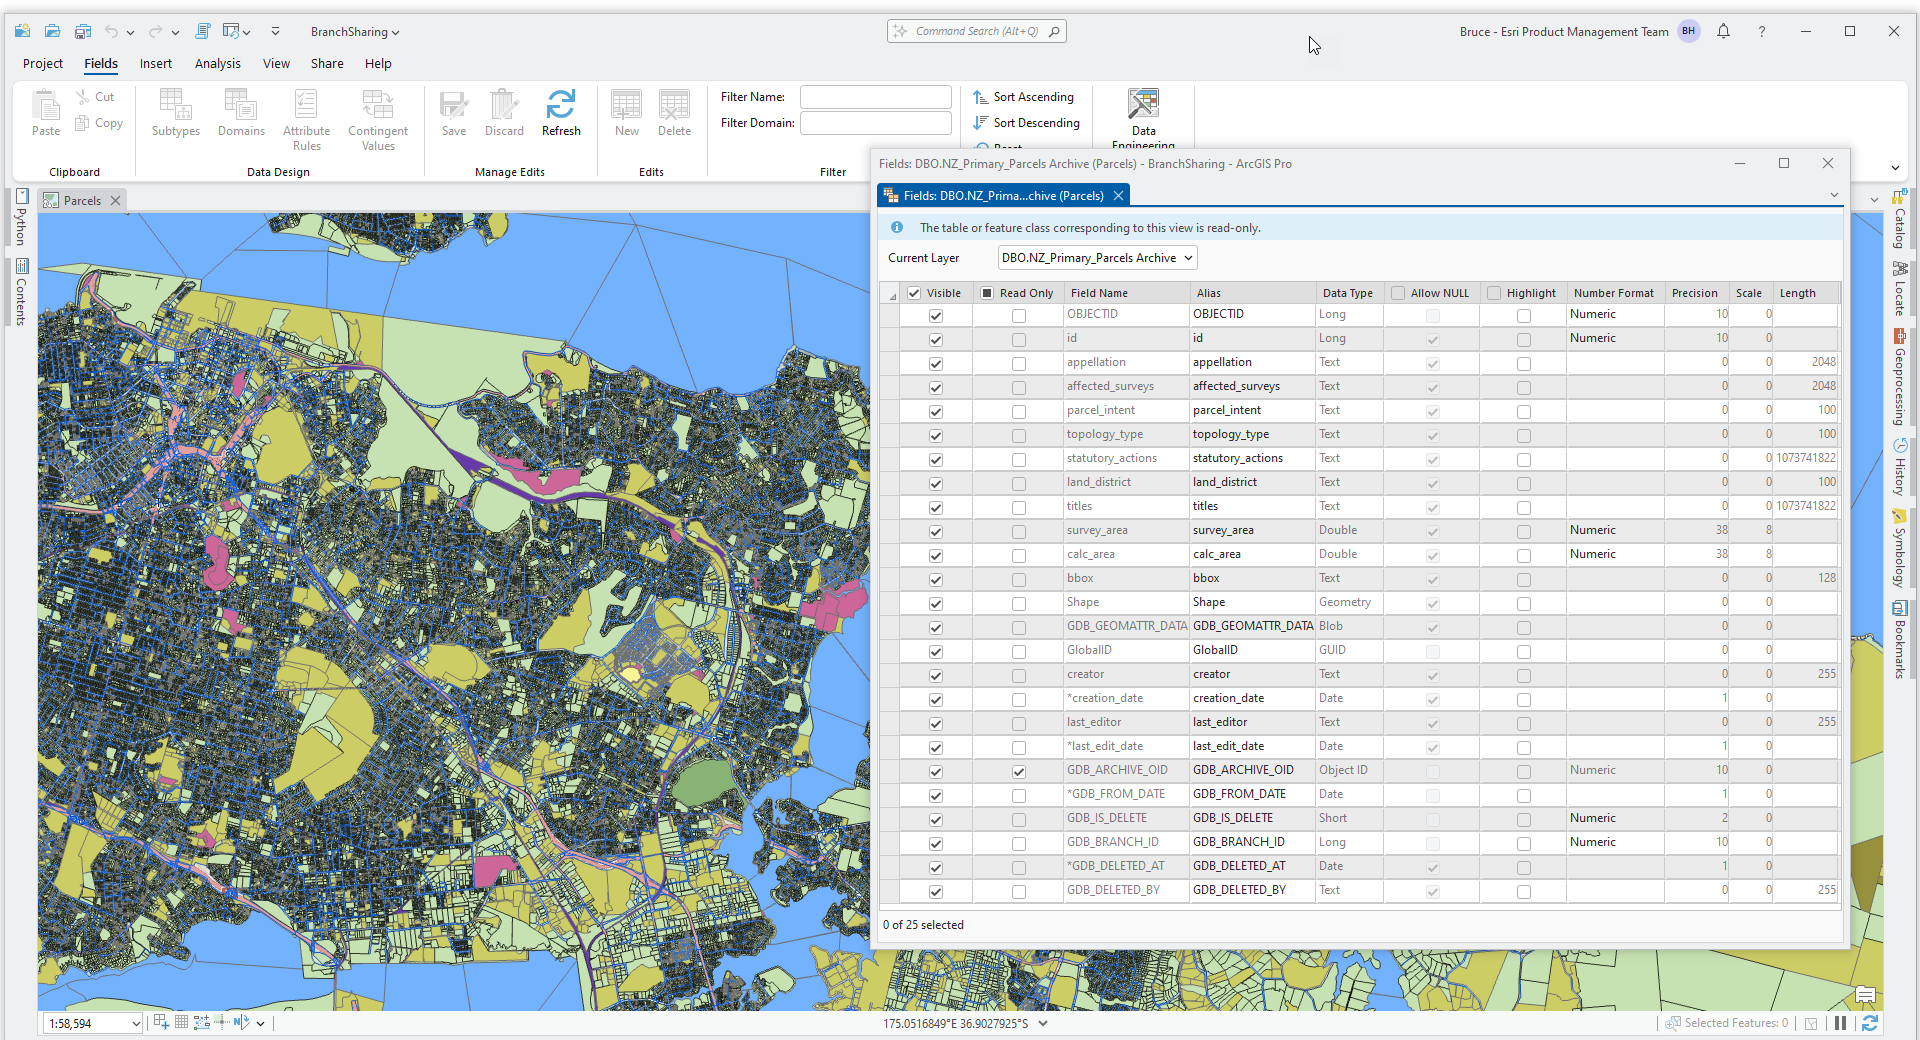
Task: Open the Data Engineering tool
Action: click(x=1143, y=110)
